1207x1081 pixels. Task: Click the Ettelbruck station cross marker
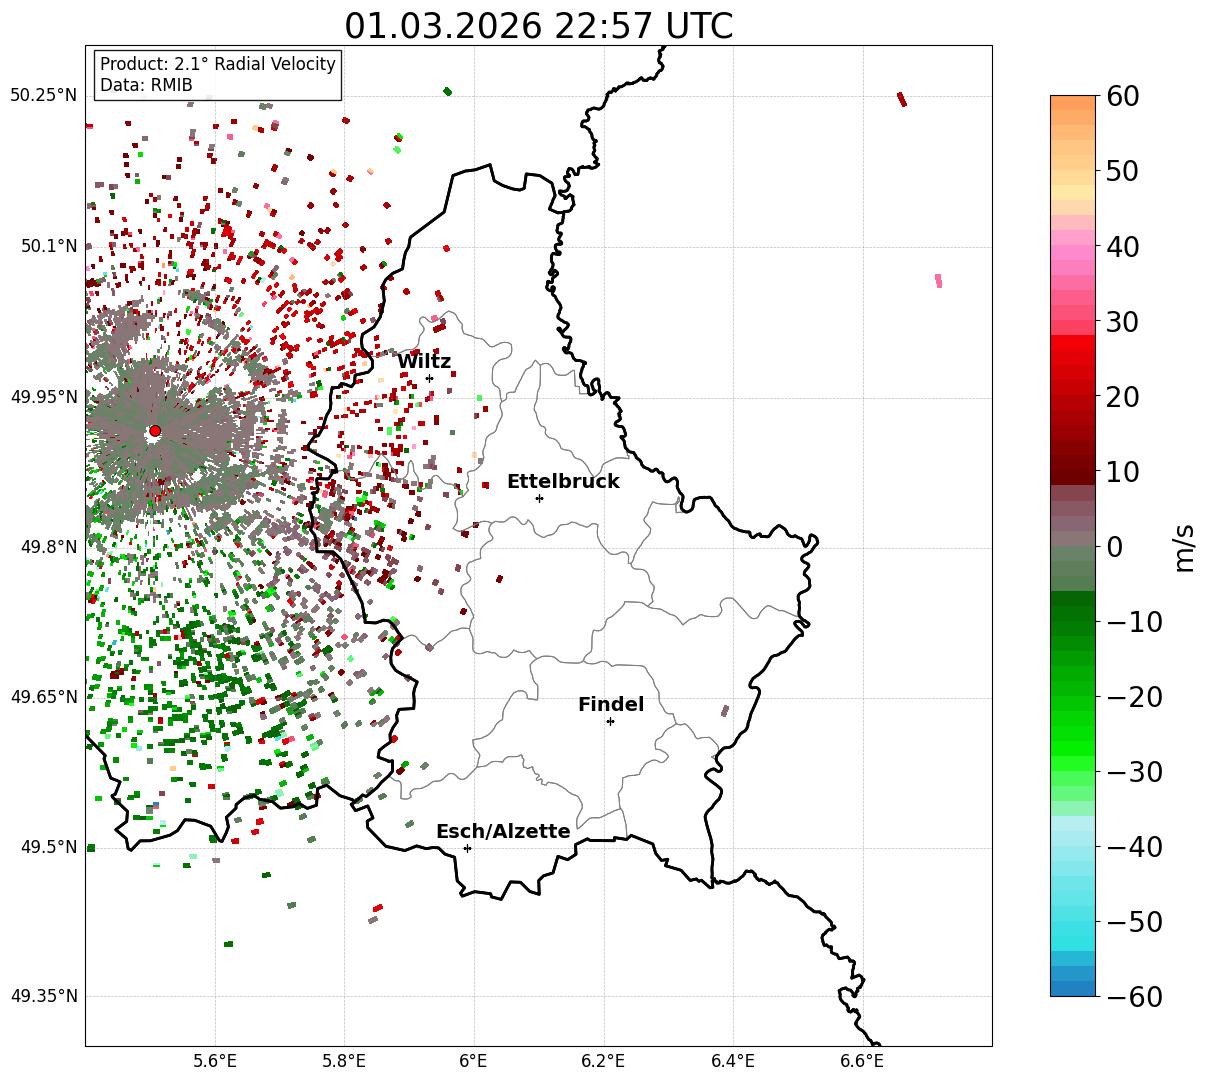pyautogui.click(x=539, y=498)
